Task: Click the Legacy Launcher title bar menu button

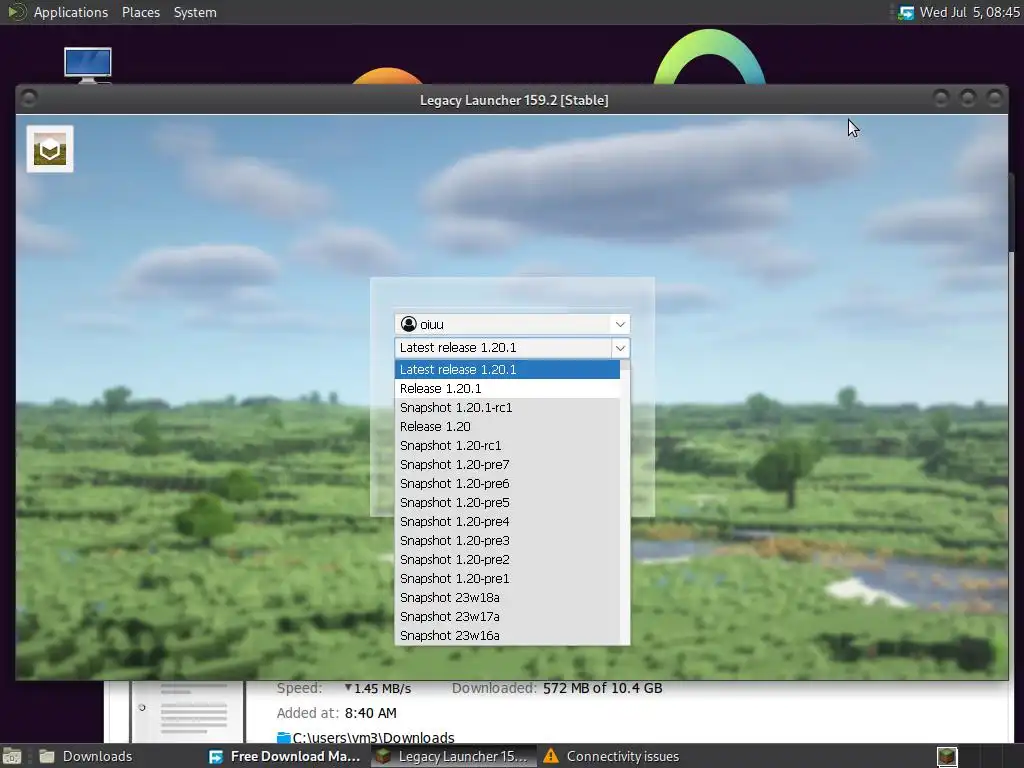Action: click(29, 99)
